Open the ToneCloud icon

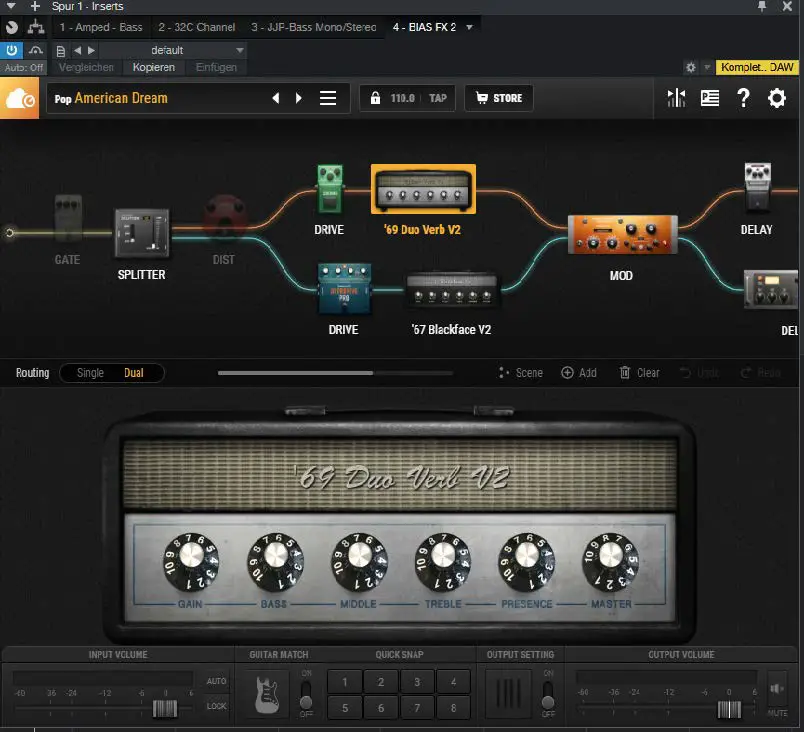(x=20, y=99)
